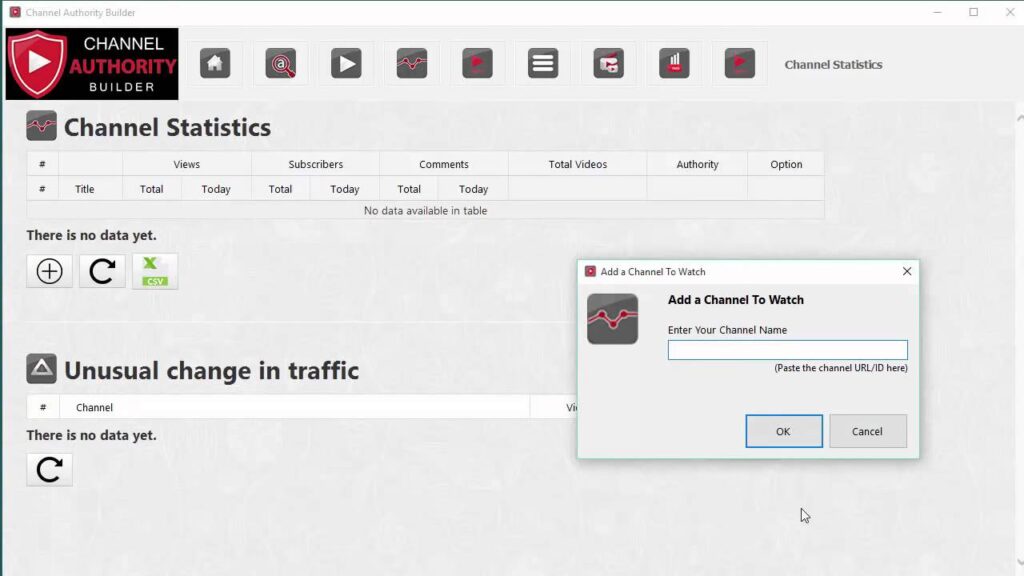Click the Channel Statistics heading pulse icon
Viewport: 1024px width, 576px height.
click(x=41, y=126)
